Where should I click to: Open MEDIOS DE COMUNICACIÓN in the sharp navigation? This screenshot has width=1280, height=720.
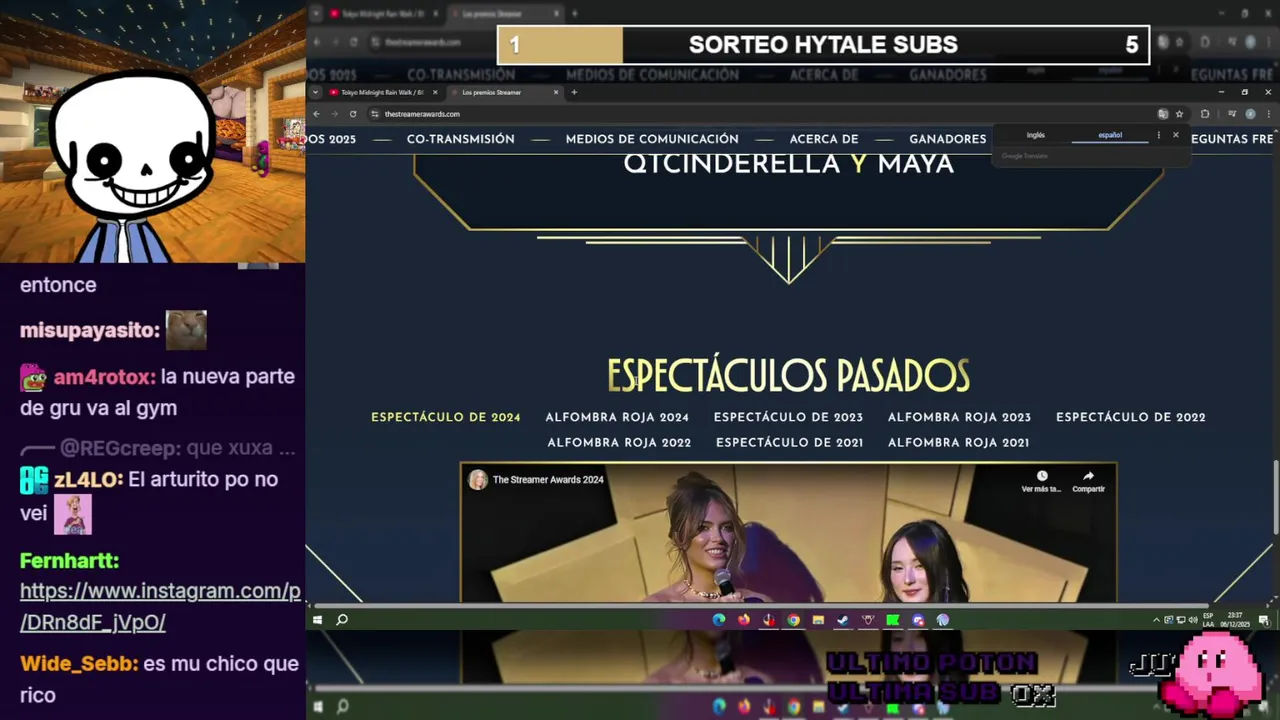pos(652,139)
